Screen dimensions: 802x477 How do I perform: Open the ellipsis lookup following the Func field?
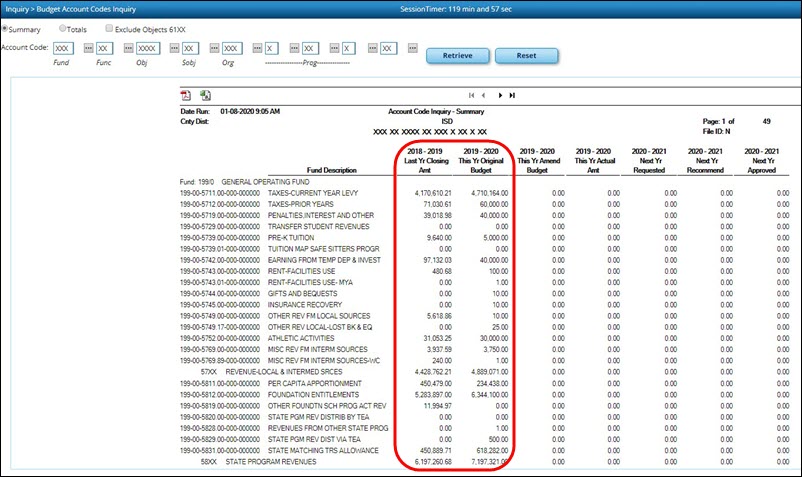point(128,48)
